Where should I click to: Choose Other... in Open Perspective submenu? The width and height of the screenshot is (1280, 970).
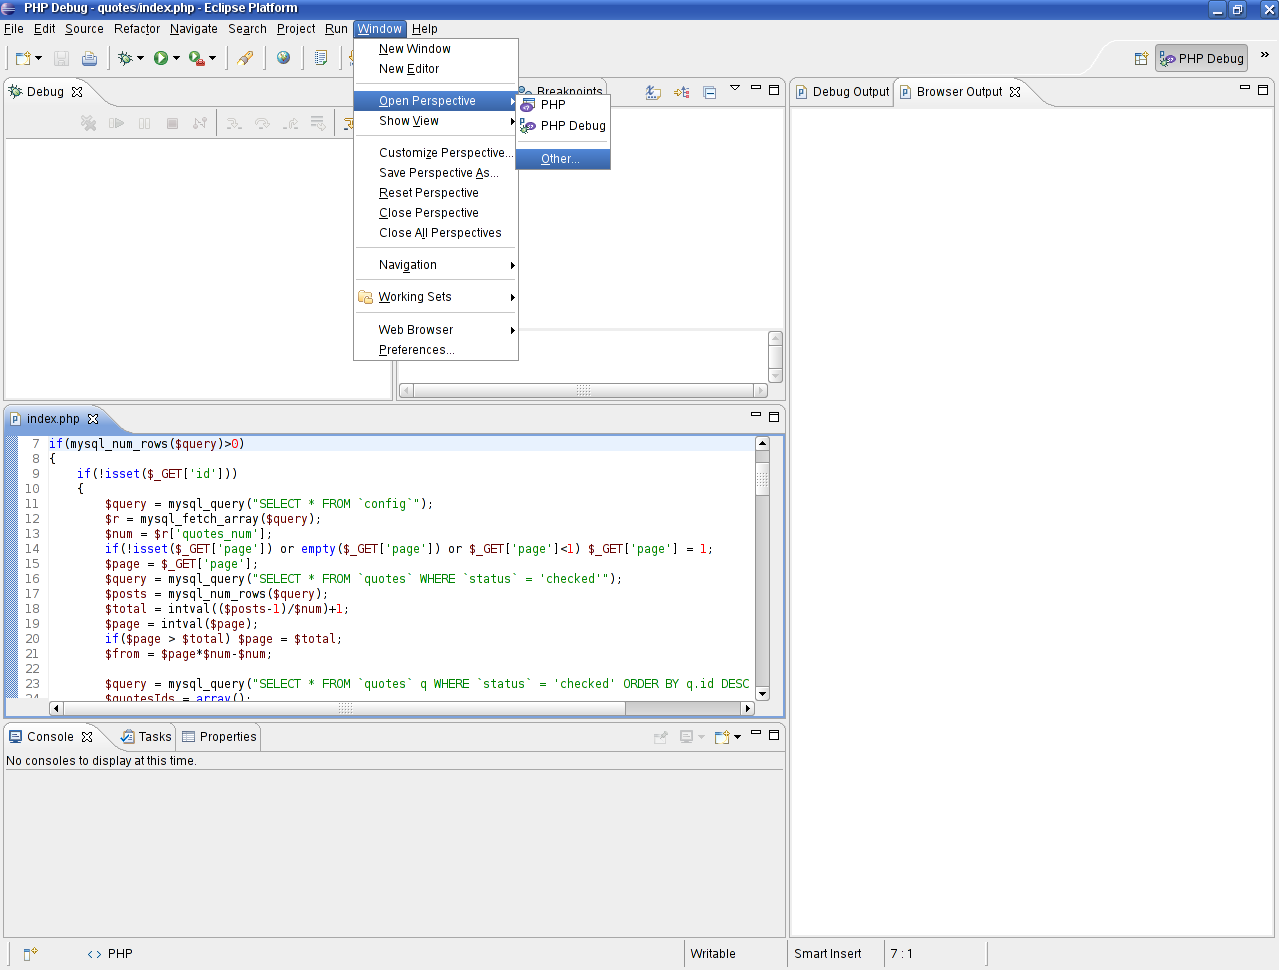pyautogui.click(x=563, y=159)
